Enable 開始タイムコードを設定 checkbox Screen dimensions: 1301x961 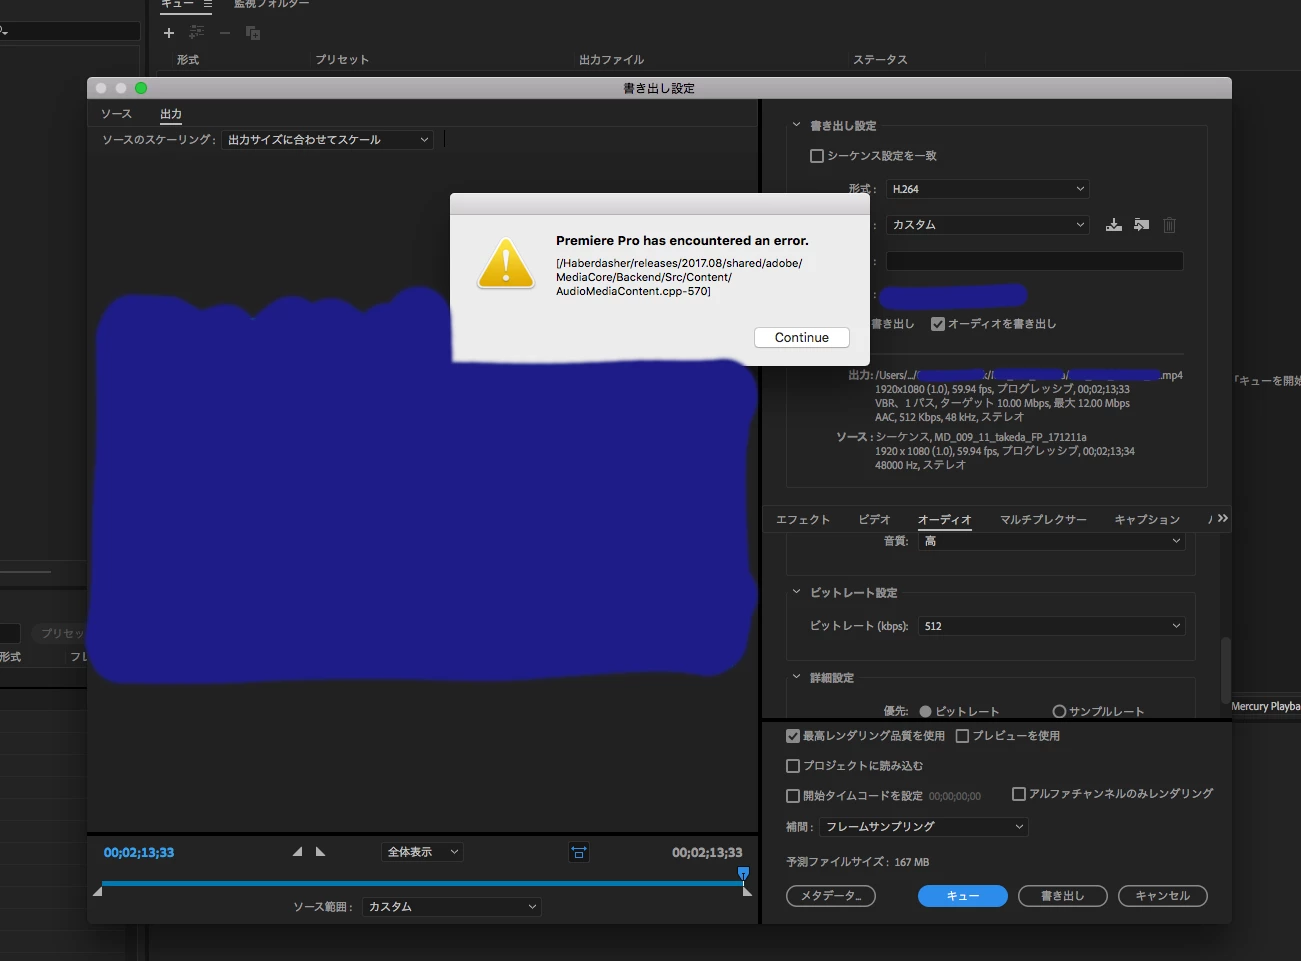click(793, 796)
